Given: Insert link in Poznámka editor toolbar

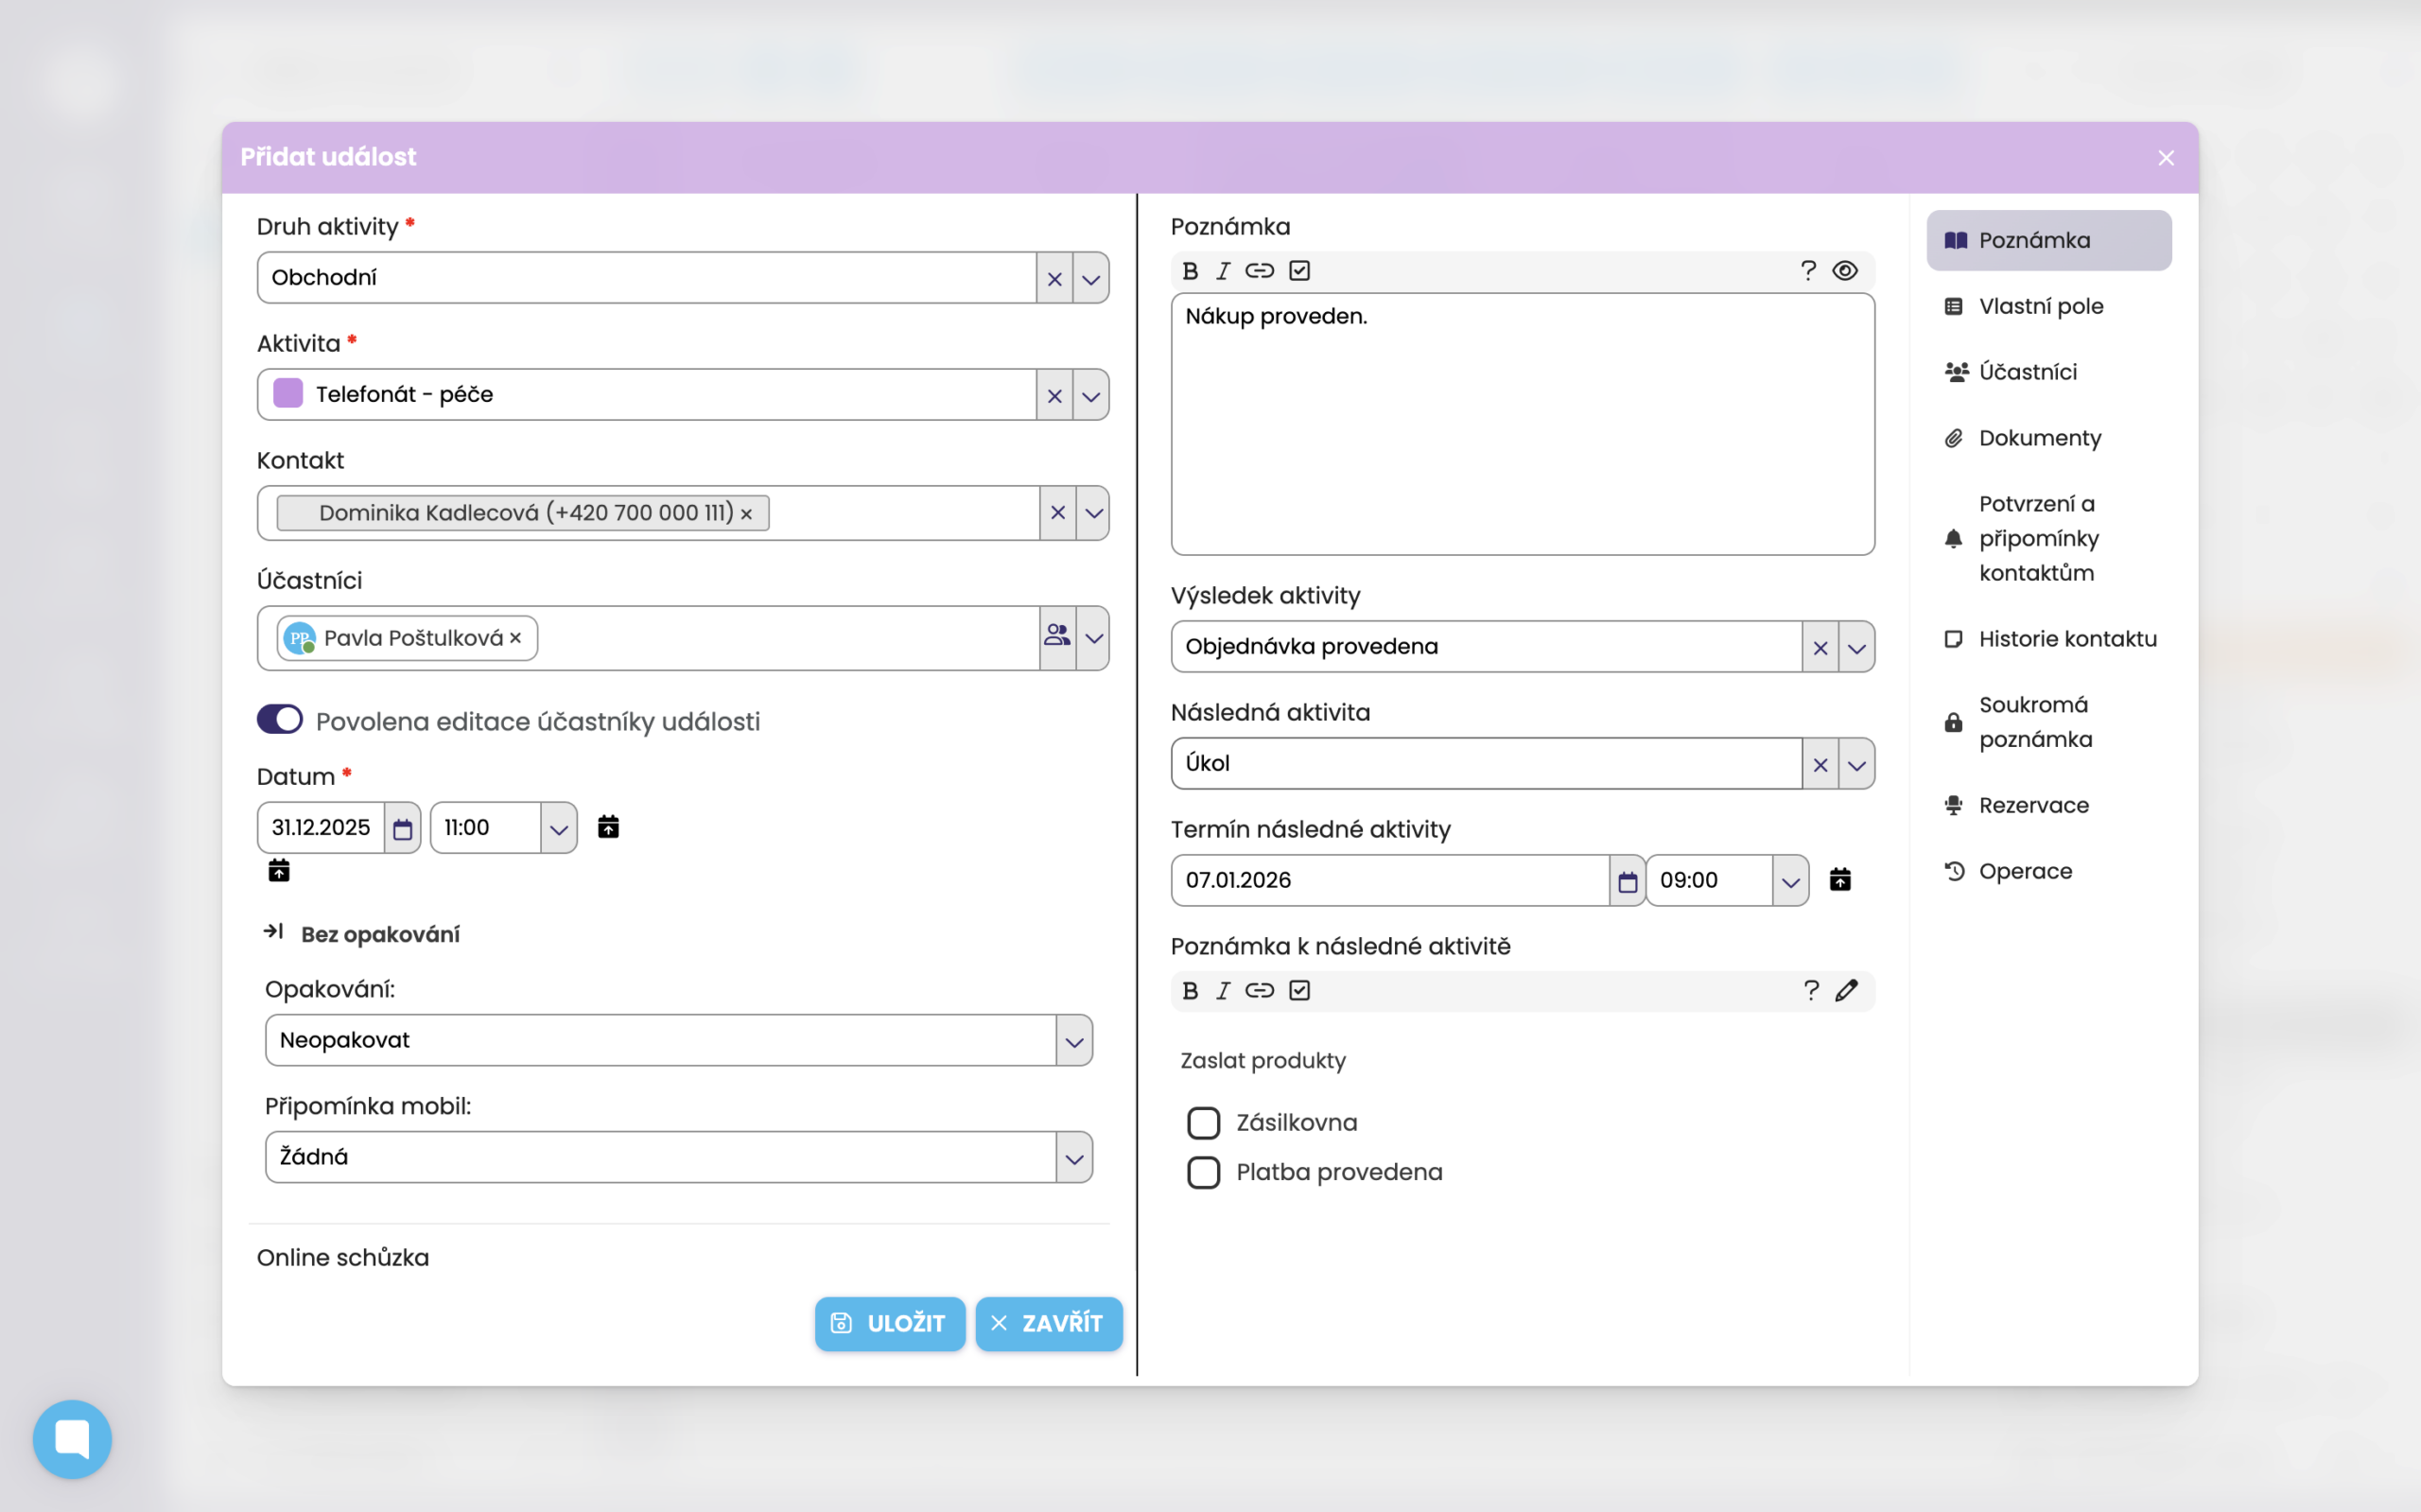Looking at the screenshot, I should pos(1259,271).
